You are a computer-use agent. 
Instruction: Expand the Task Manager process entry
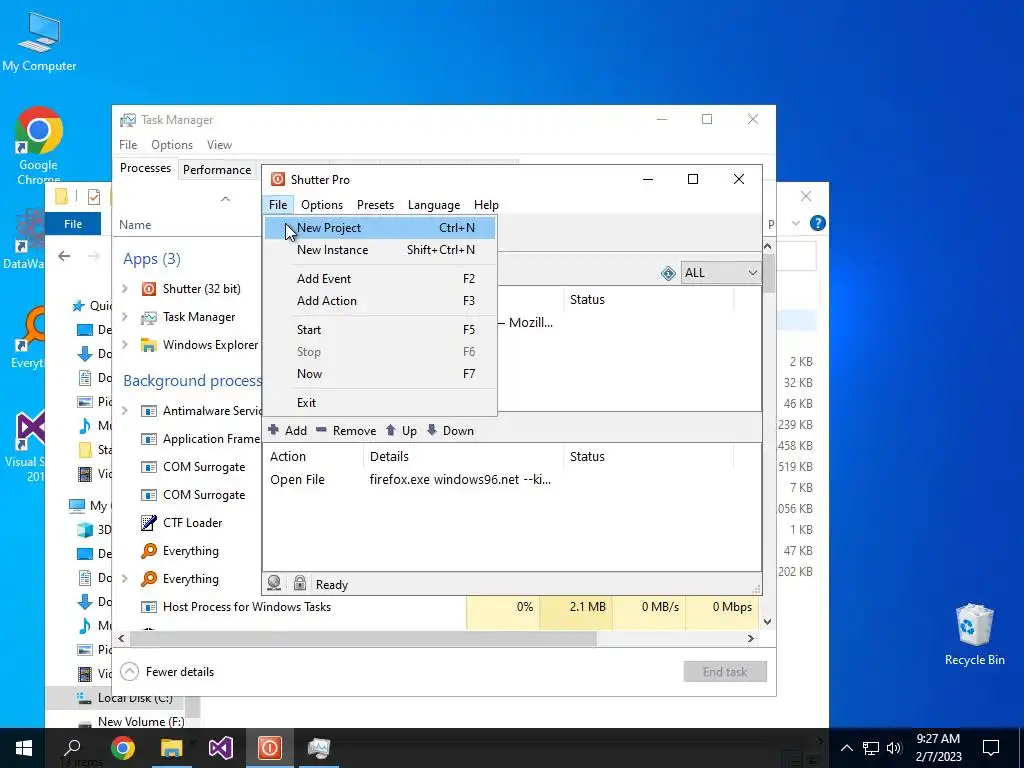pos(125,317)
